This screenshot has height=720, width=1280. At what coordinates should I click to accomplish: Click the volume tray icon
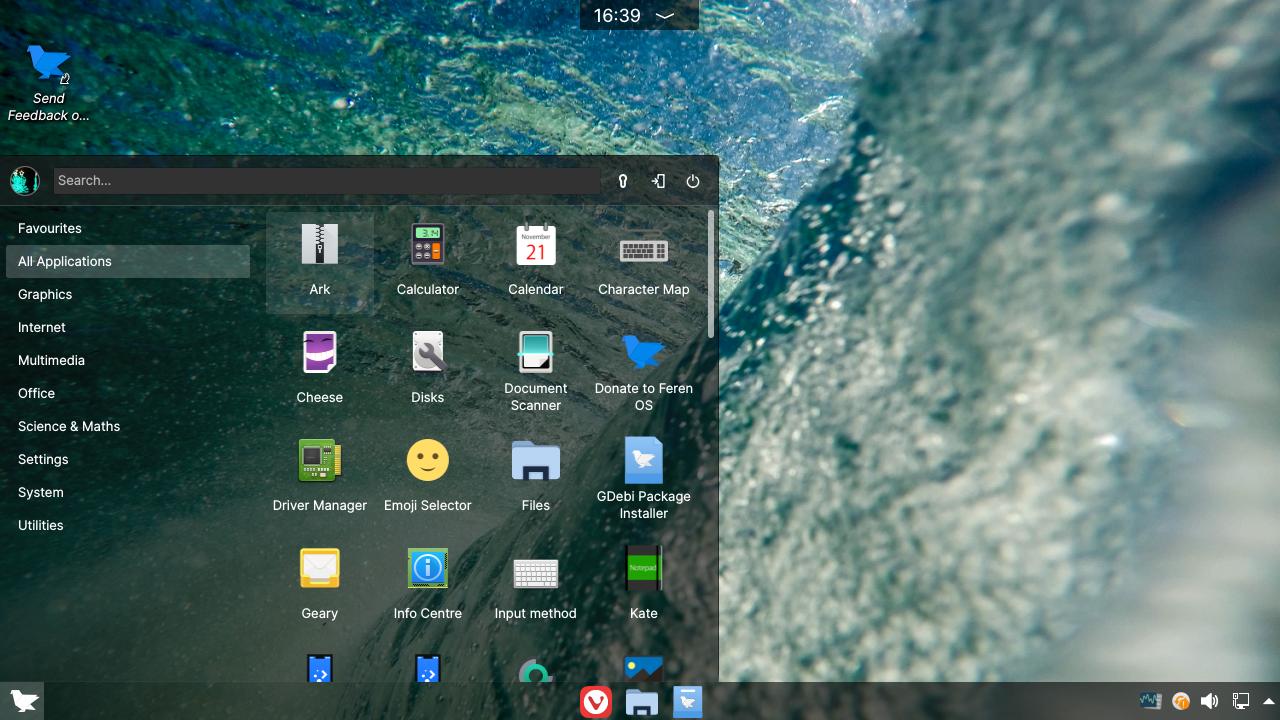1210,701
